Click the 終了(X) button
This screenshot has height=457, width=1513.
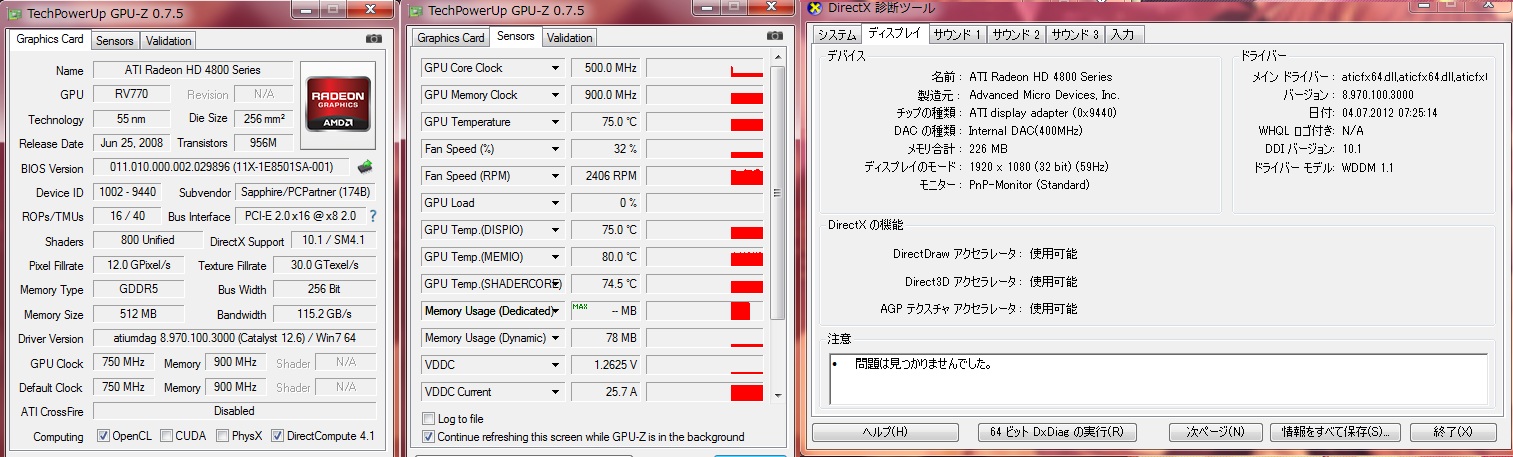coord(1452,432)
